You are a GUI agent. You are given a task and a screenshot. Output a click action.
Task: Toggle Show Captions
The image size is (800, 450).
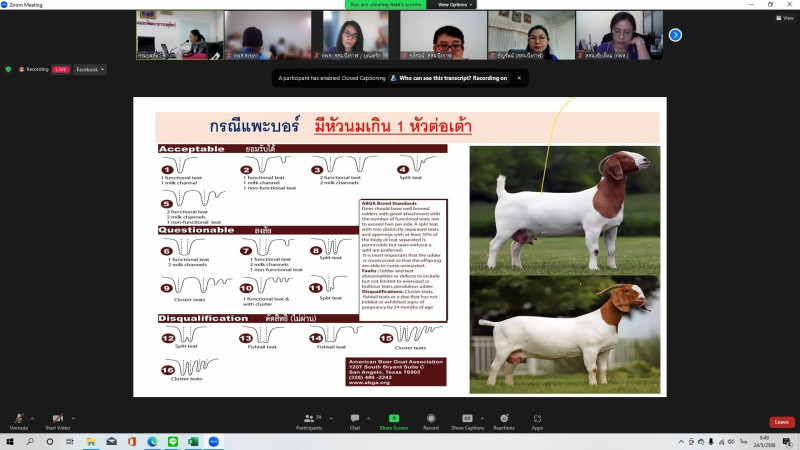click(467, 419)
